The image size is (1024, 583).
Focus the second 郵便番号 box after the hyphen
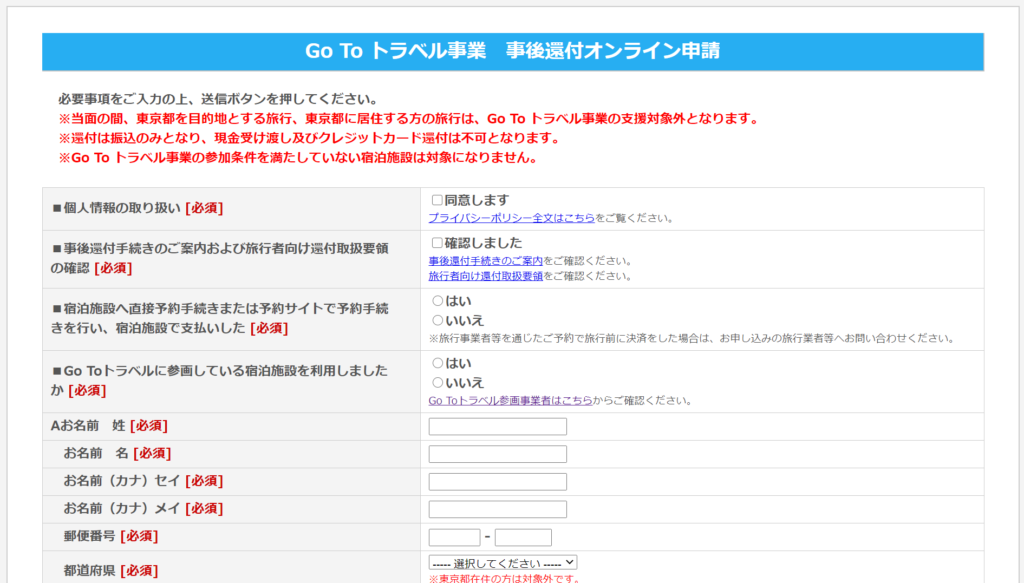523,537
